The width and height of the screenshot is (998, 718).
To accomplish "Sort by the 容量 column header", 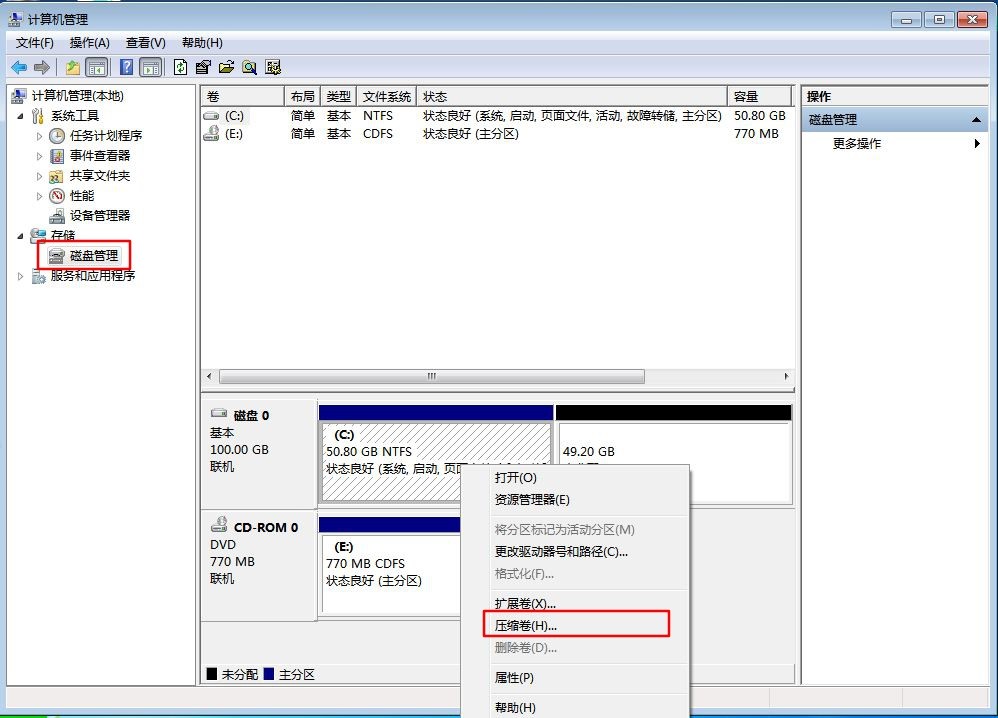I will (759, 96).
